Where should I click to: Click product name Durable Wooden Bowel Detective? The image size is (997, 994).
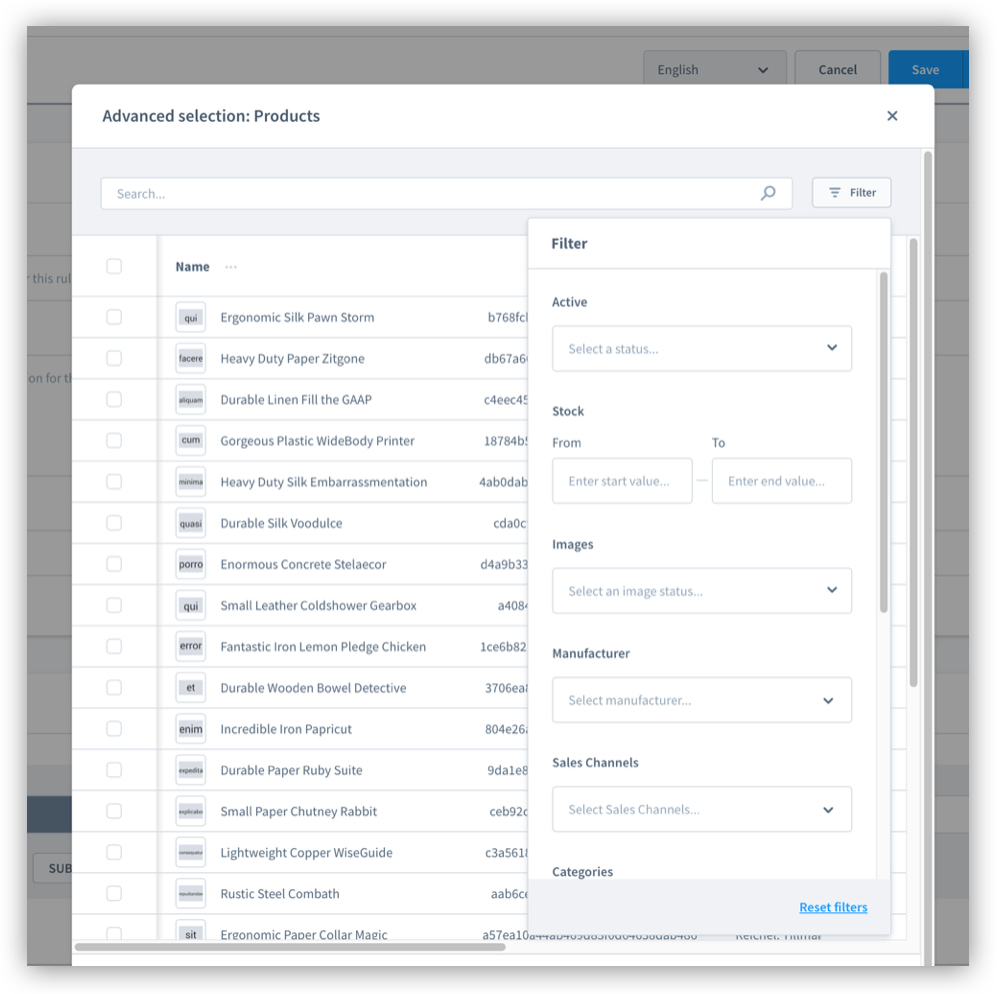313,687
